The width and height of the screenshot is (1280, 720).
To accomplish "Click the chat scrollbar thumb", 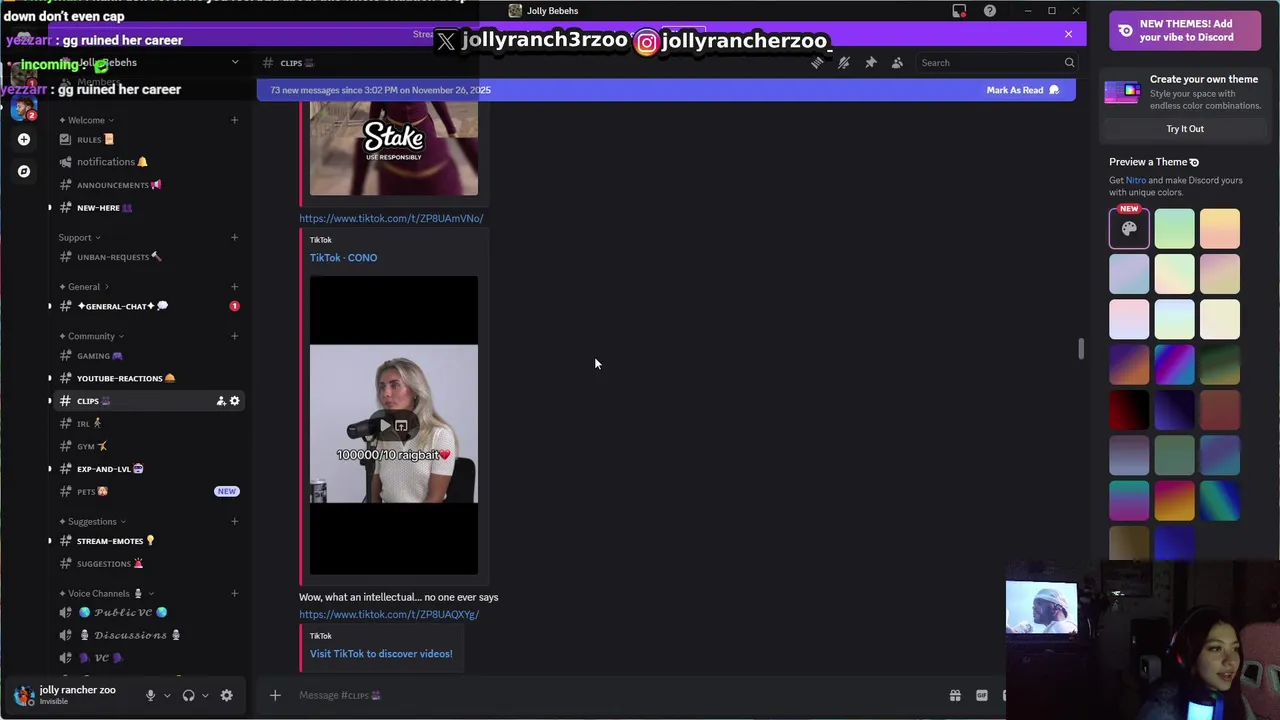I will (x=1080, y=349).
